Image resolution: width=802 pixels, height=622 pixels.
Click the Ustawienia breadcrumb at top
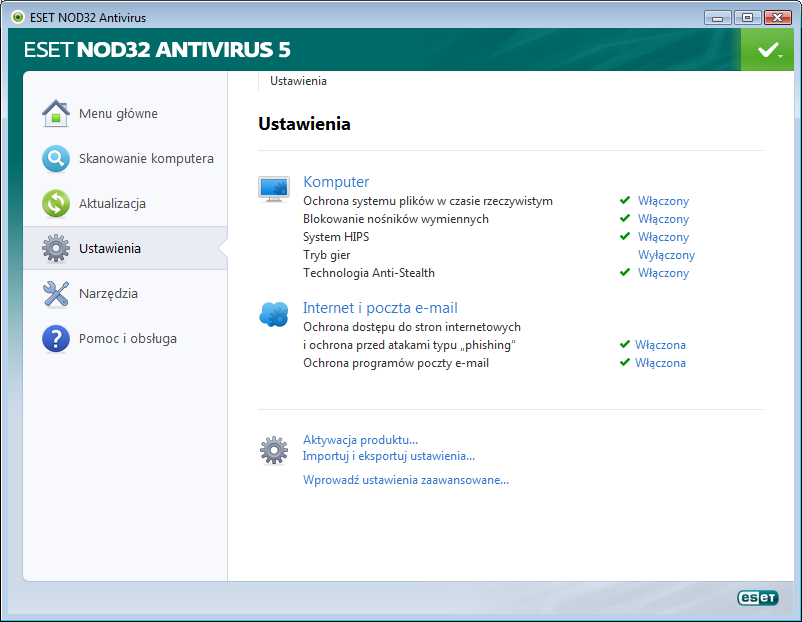pos(298,81)
